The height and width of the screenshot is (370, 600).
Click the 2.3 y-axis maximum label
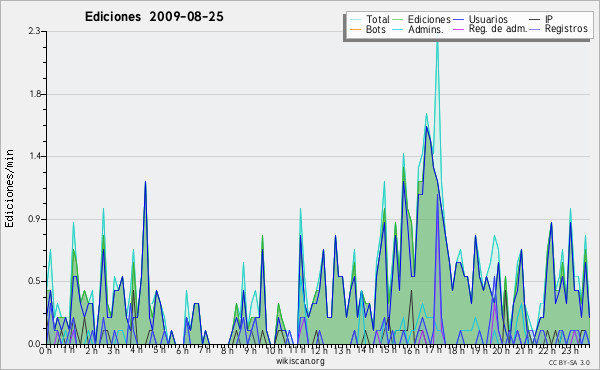click(x=34, y=31)
